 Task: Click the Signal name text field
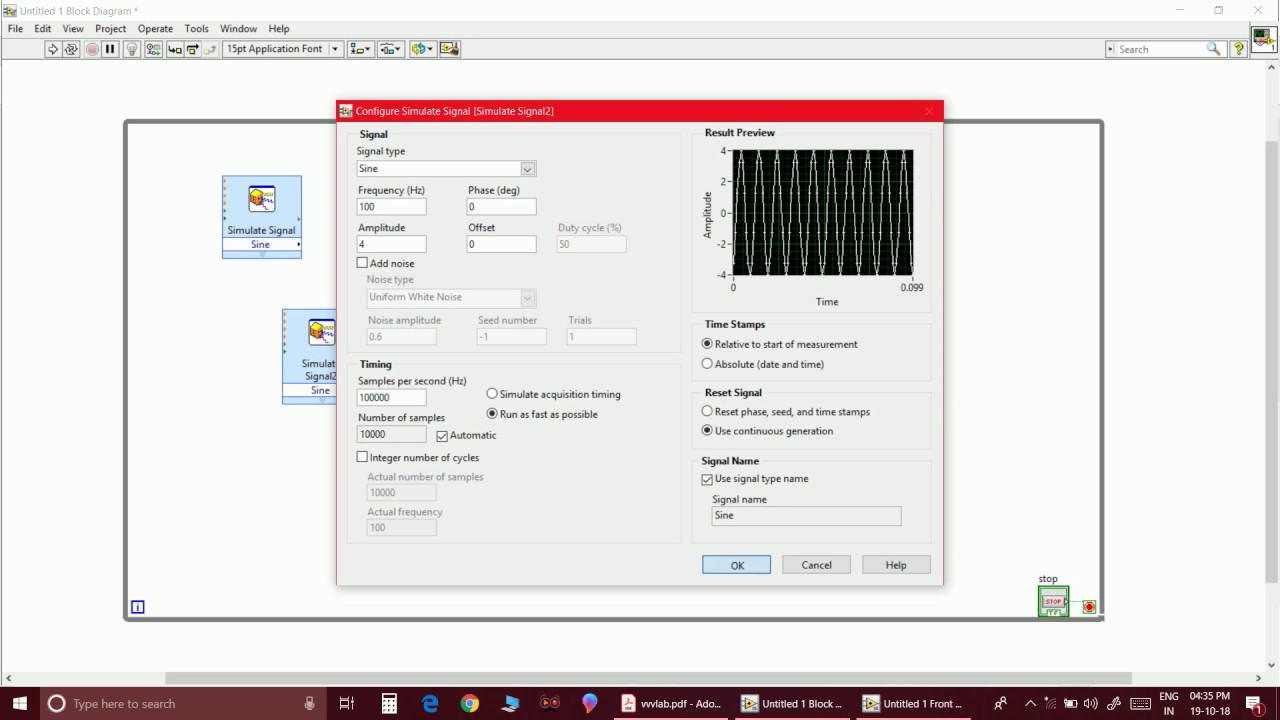coord(806,516)
